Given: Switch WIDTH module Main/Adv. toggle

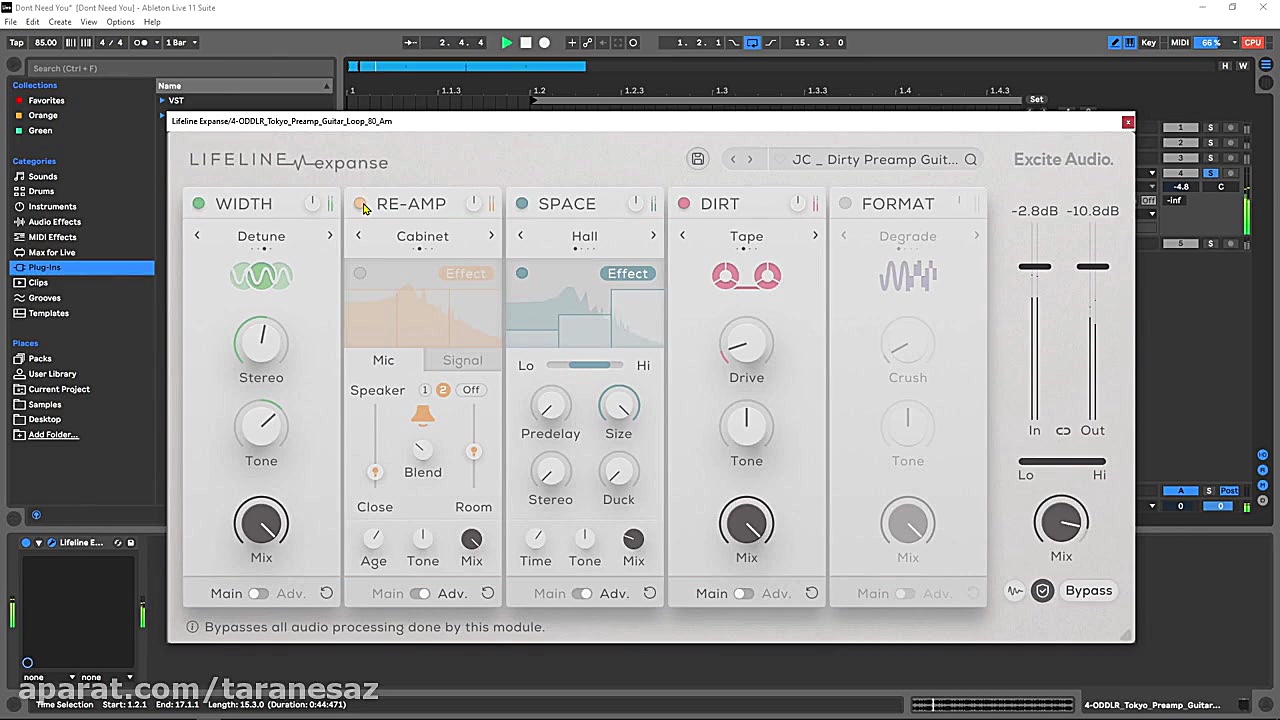Looking at the screenshot, I should coord(258,594).
